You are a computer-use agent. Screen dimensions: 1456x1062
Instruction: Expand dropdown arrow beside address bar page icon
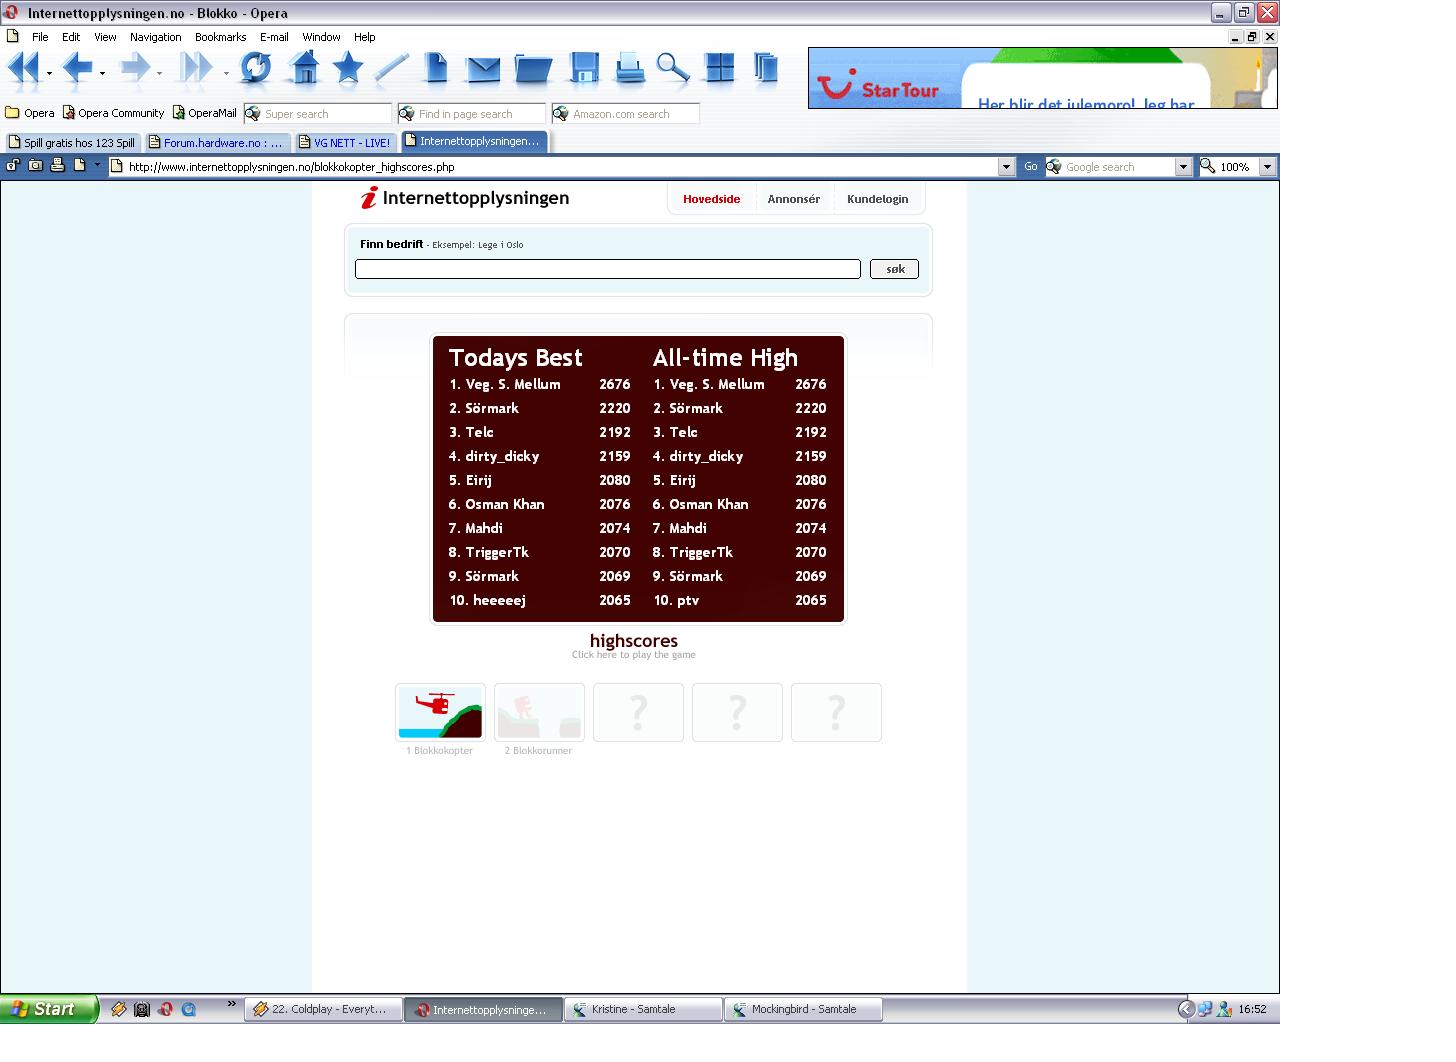click(x=97, y=166)
